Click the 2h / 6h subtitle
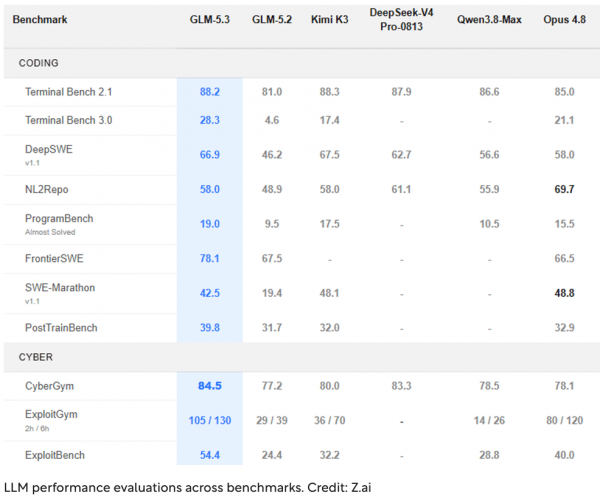The image size is (600, 504). (x=37, y=429)
